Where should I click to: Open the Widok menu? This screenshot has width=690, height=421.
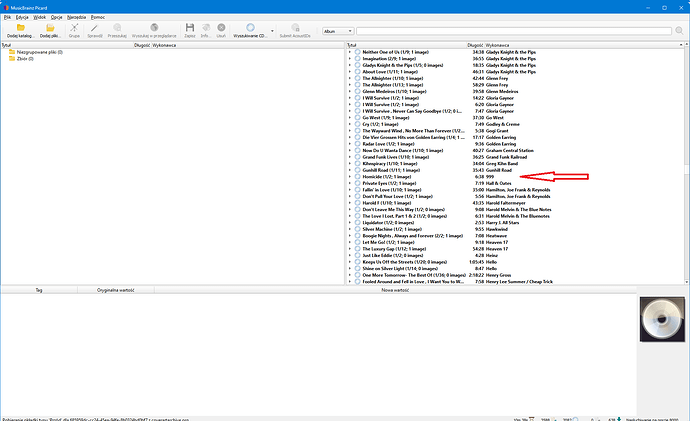pos(40,17)
